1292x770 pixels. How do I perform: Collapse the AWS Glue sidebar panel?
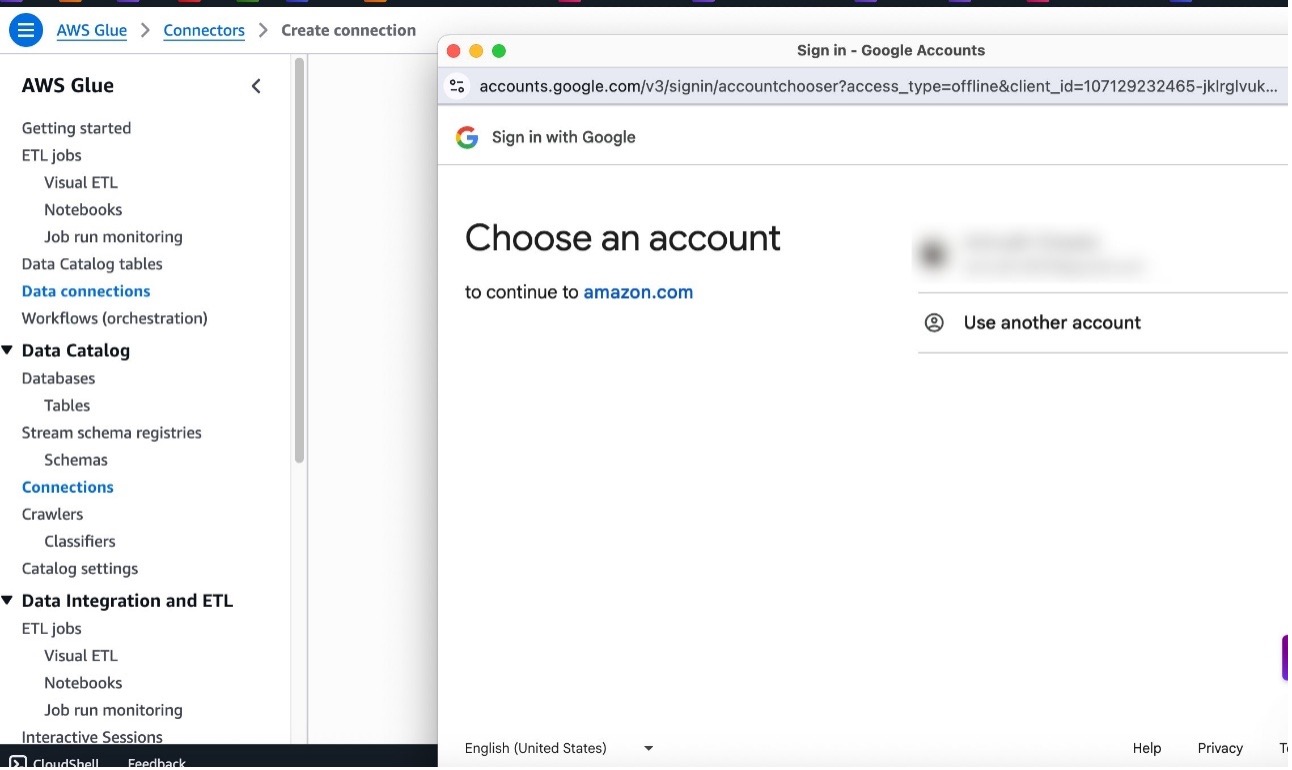pos(256,86)
